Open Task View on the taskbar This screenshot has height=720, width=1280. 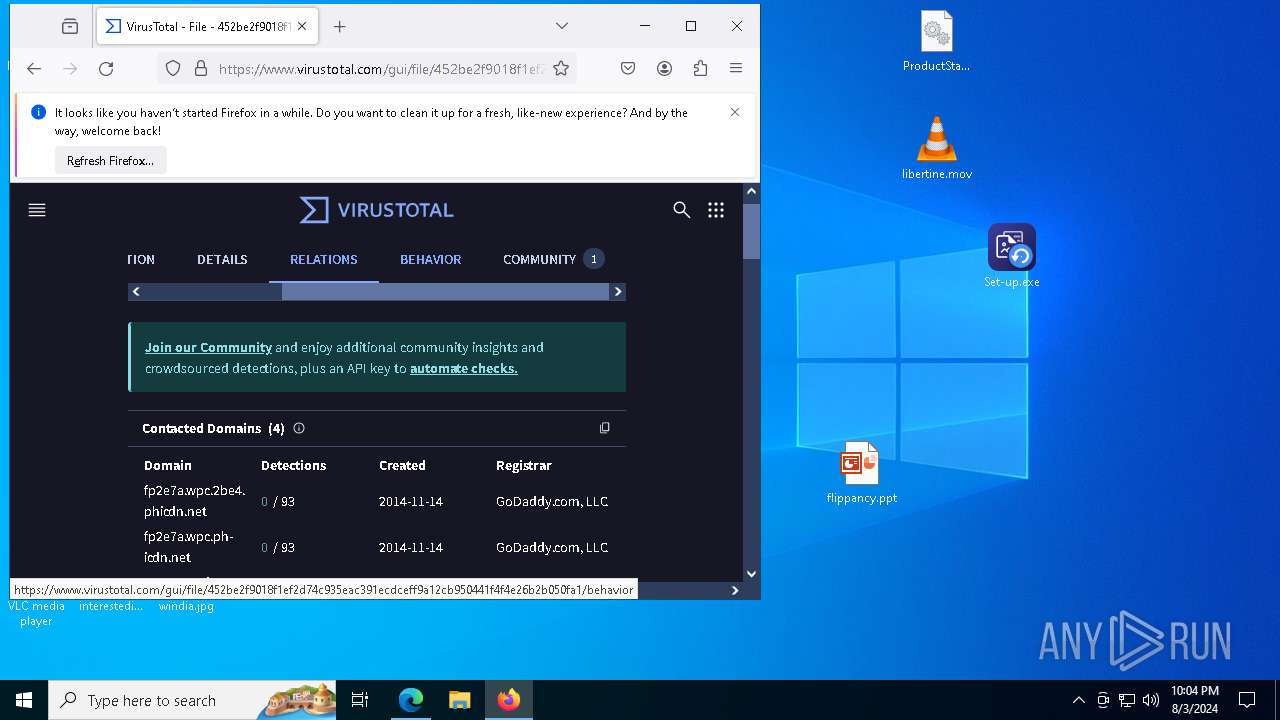(360, 700)
